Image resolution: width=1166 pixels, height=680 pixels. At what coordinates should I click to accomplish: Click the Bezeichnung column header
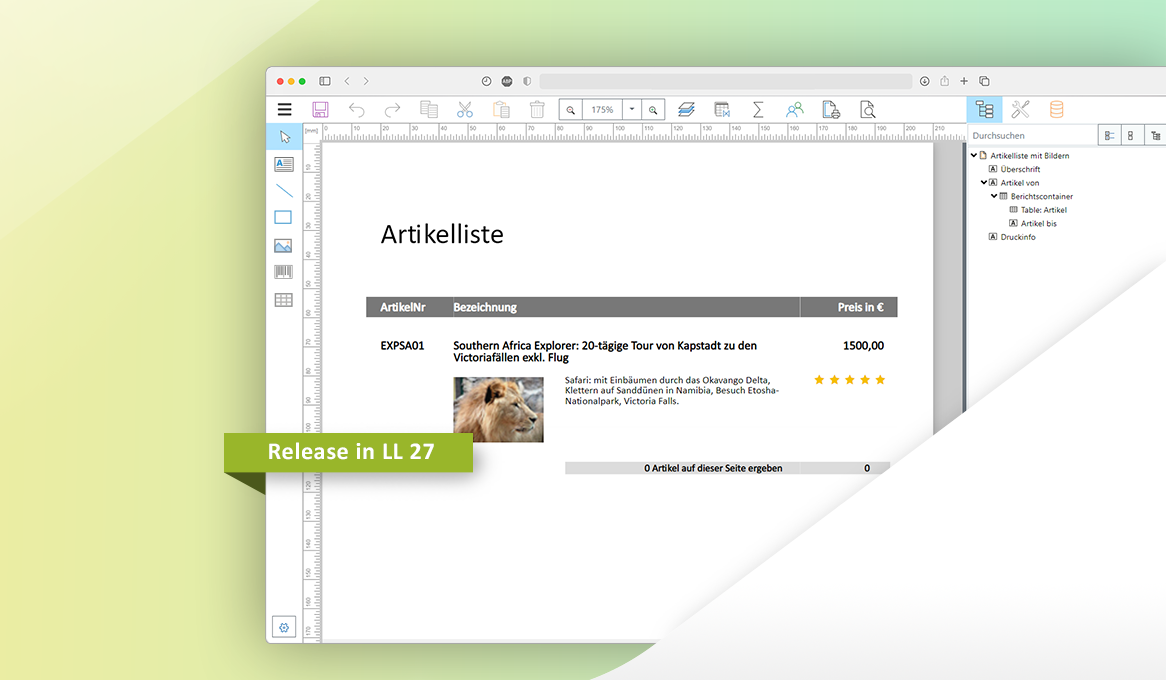tap(485, 307)
